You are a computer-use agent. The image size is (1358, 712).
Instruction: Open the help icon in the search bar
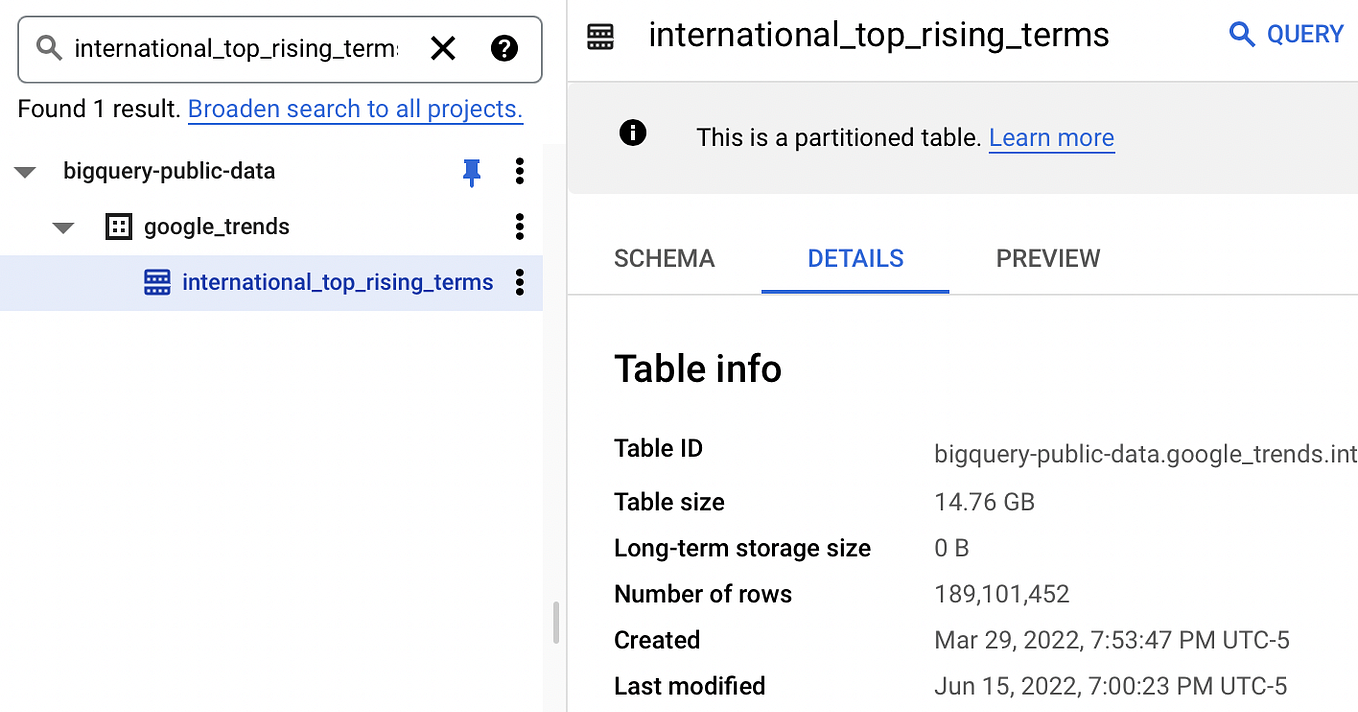tap(505, 48)
